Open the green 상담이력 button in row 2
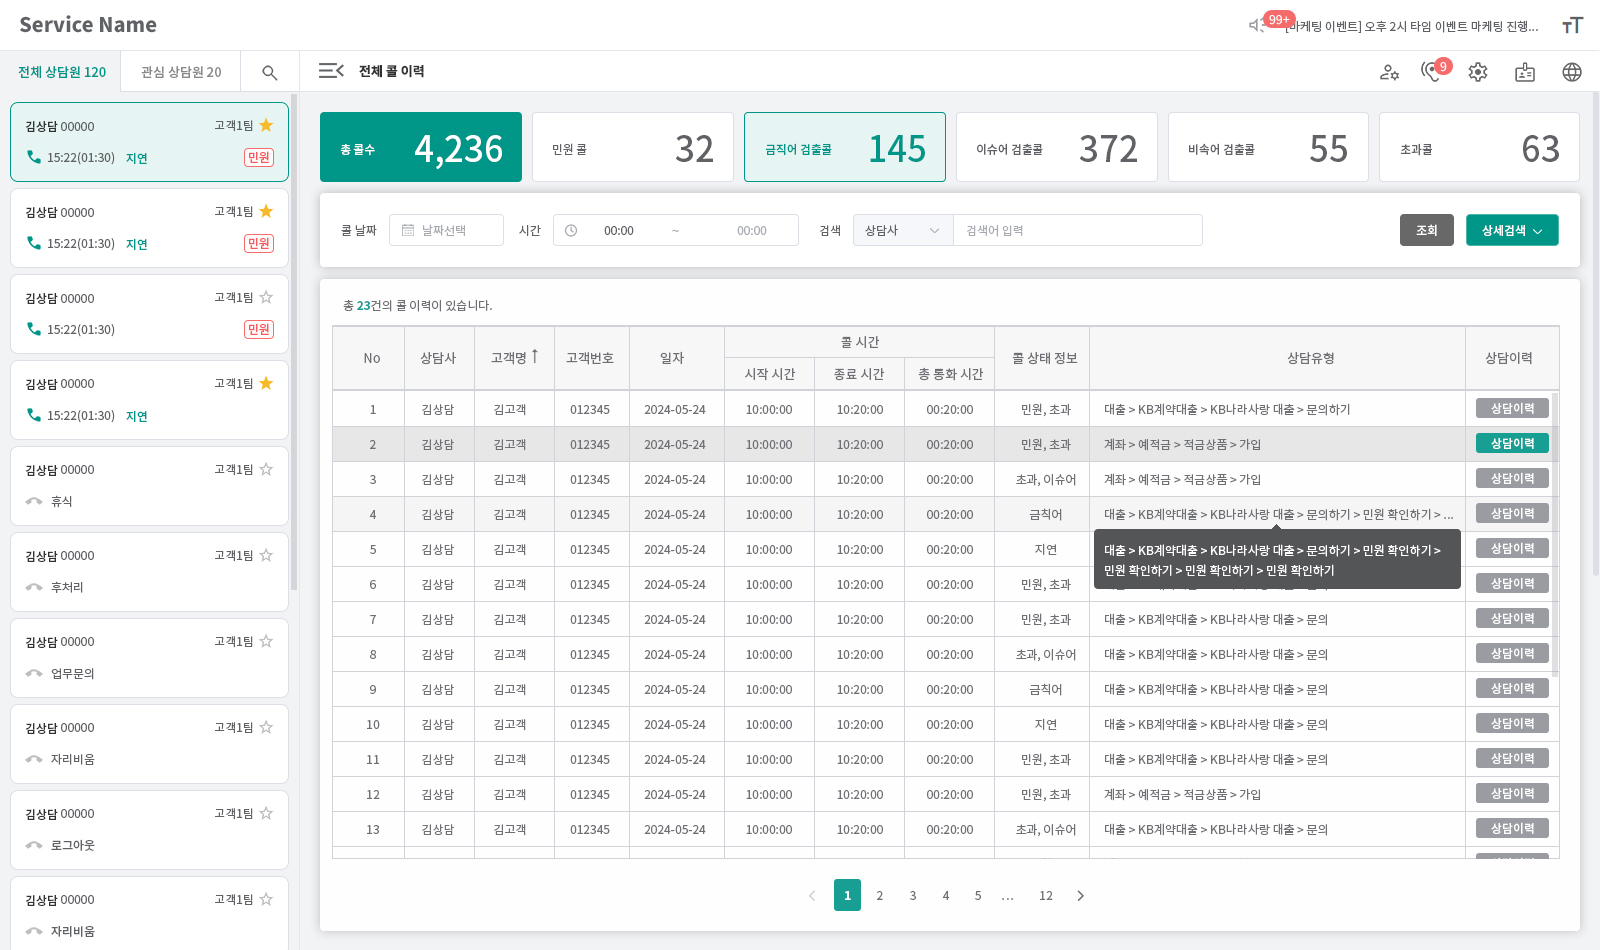Viewport: 1600px width, 950px height. (1512, 443)
